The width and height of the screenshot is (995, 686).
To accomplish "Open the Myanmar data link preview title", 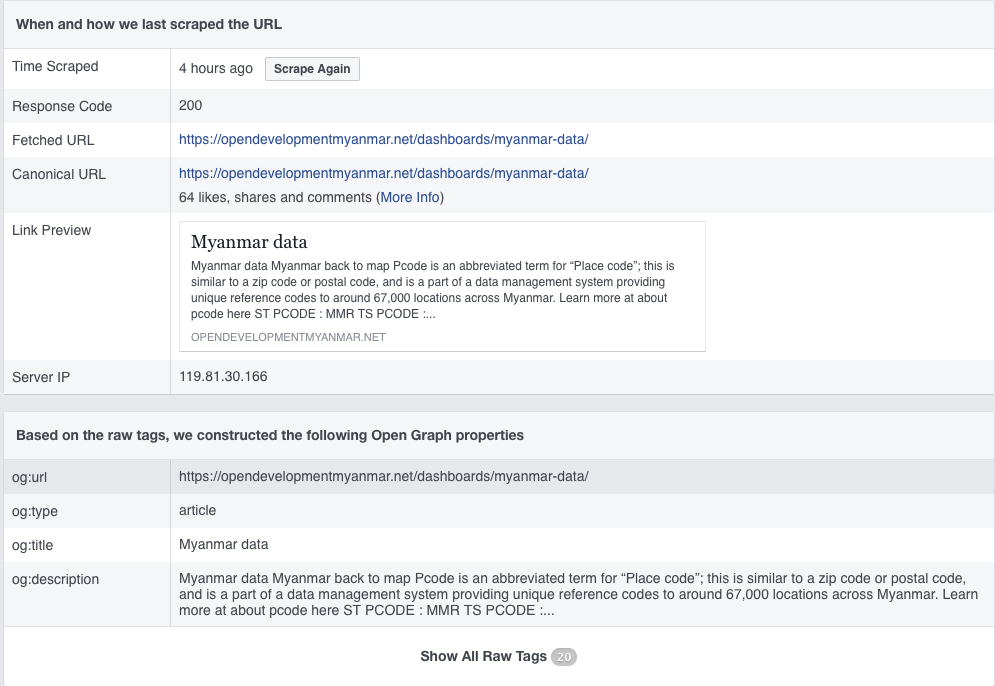I will click(x=249, y=242).
